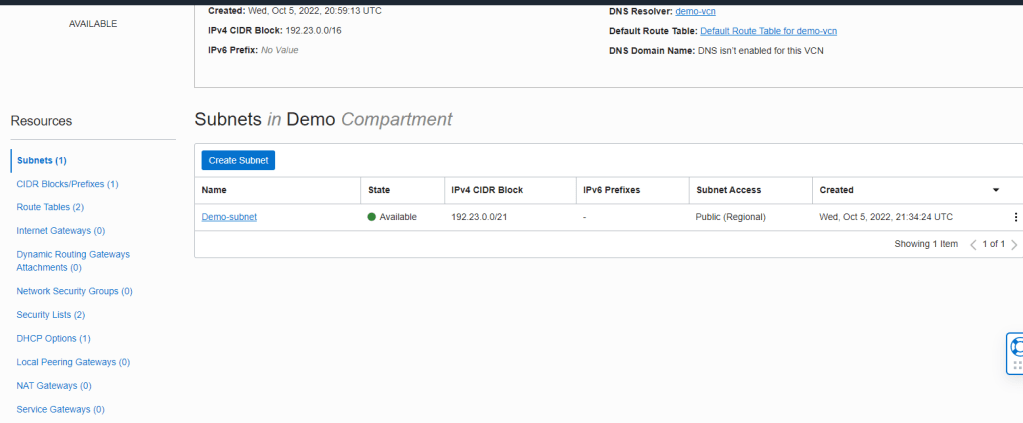Image resolution: width=1023 pixels, height=423 pixels.
Task: Open the three-dot actions menu for Demo-subnet
Action: [1015, 217]
